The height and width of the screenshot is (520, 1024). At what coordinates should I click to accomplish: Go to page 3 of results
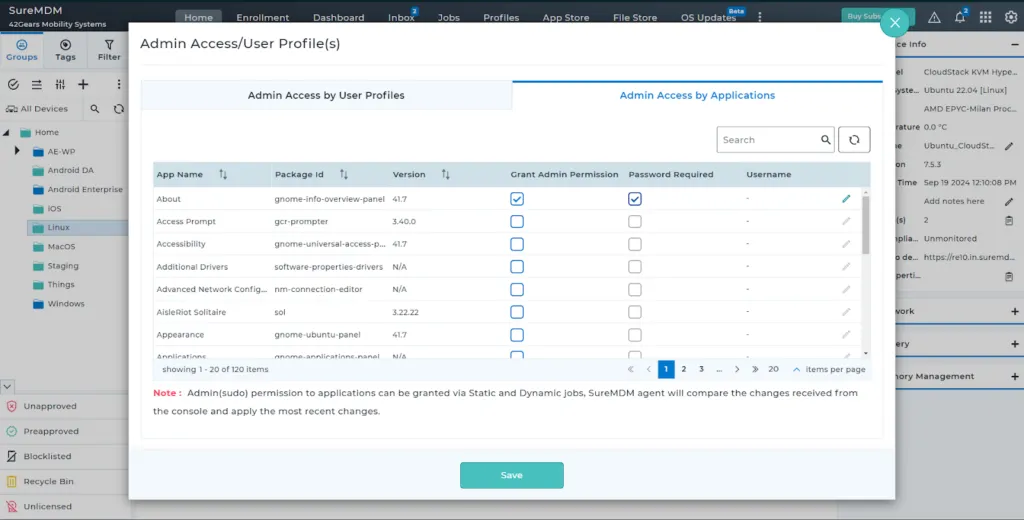[701, 369]
